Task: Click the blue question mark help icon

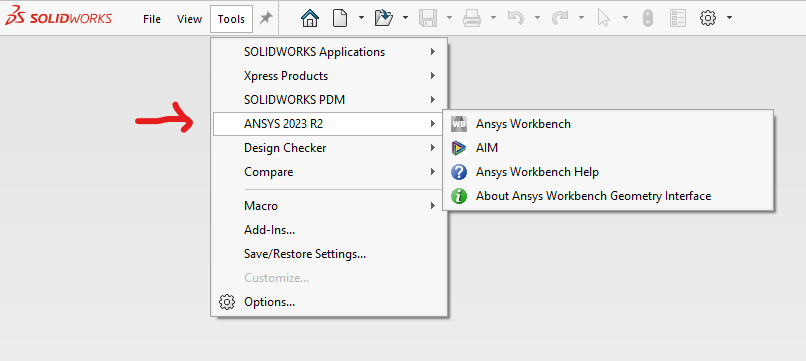Action: [459, 172]
